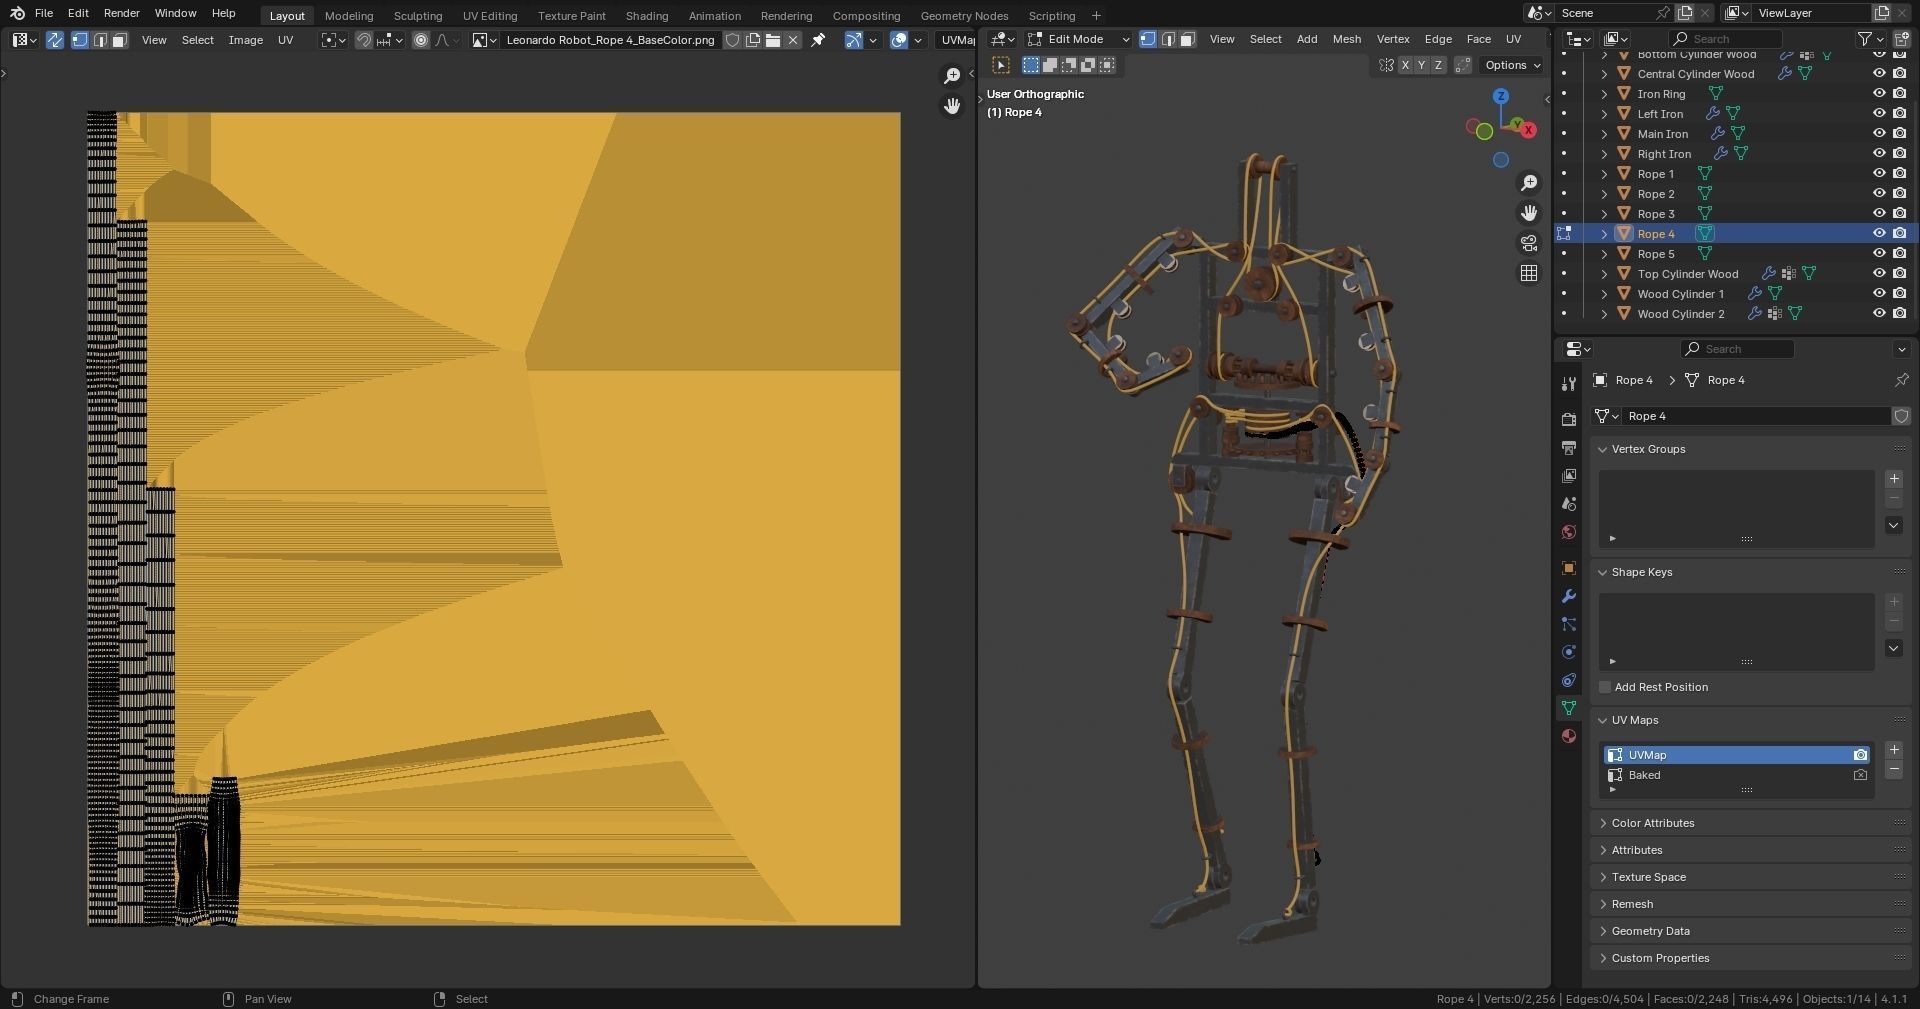1920x1009 pixels.
Task: Switch to face select mode in viewport
Action: click(x=1187, y=39)
